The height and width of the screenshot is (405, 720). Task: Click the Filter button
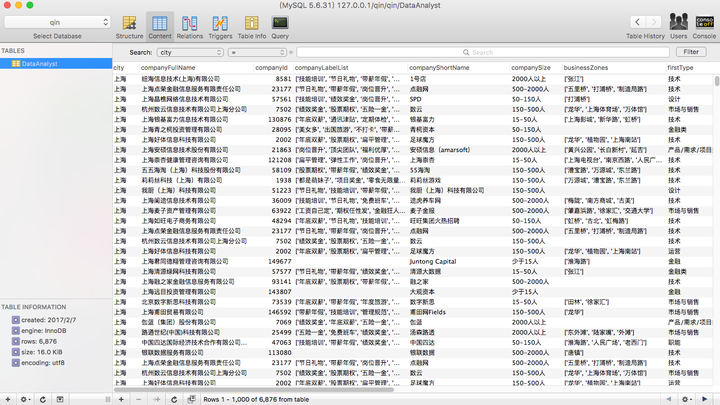(x=691, y=52)
